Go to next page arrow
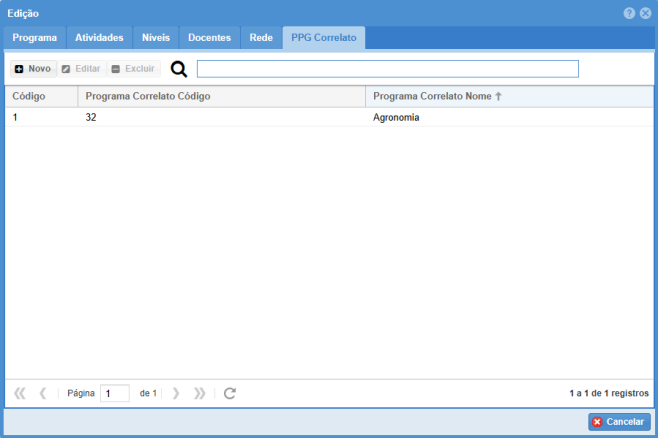This screenshot has height=438, width=658. click(x=176, y=393)
